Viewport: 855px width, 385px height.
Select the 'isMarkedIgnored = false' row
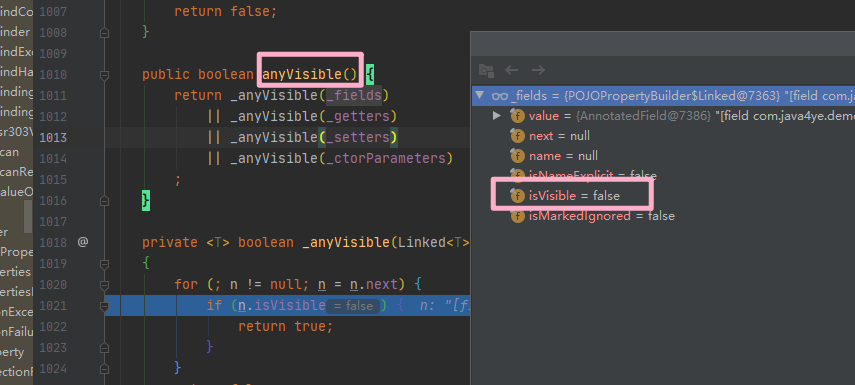(663, 216)
